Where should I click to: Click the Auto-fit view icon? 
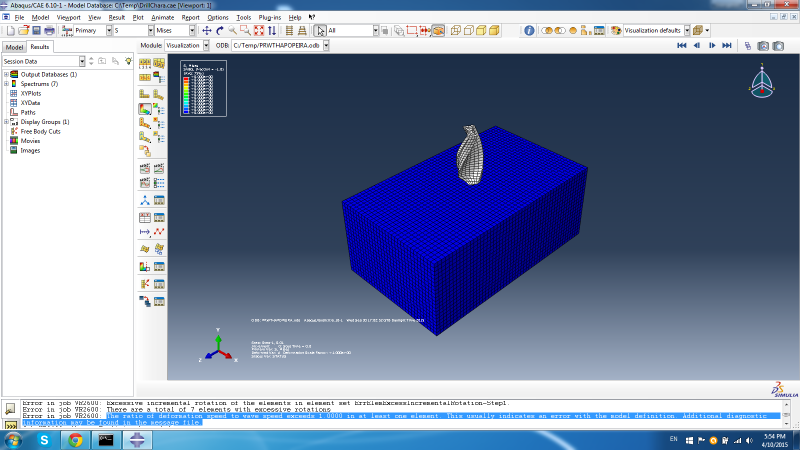coord(259,31)
